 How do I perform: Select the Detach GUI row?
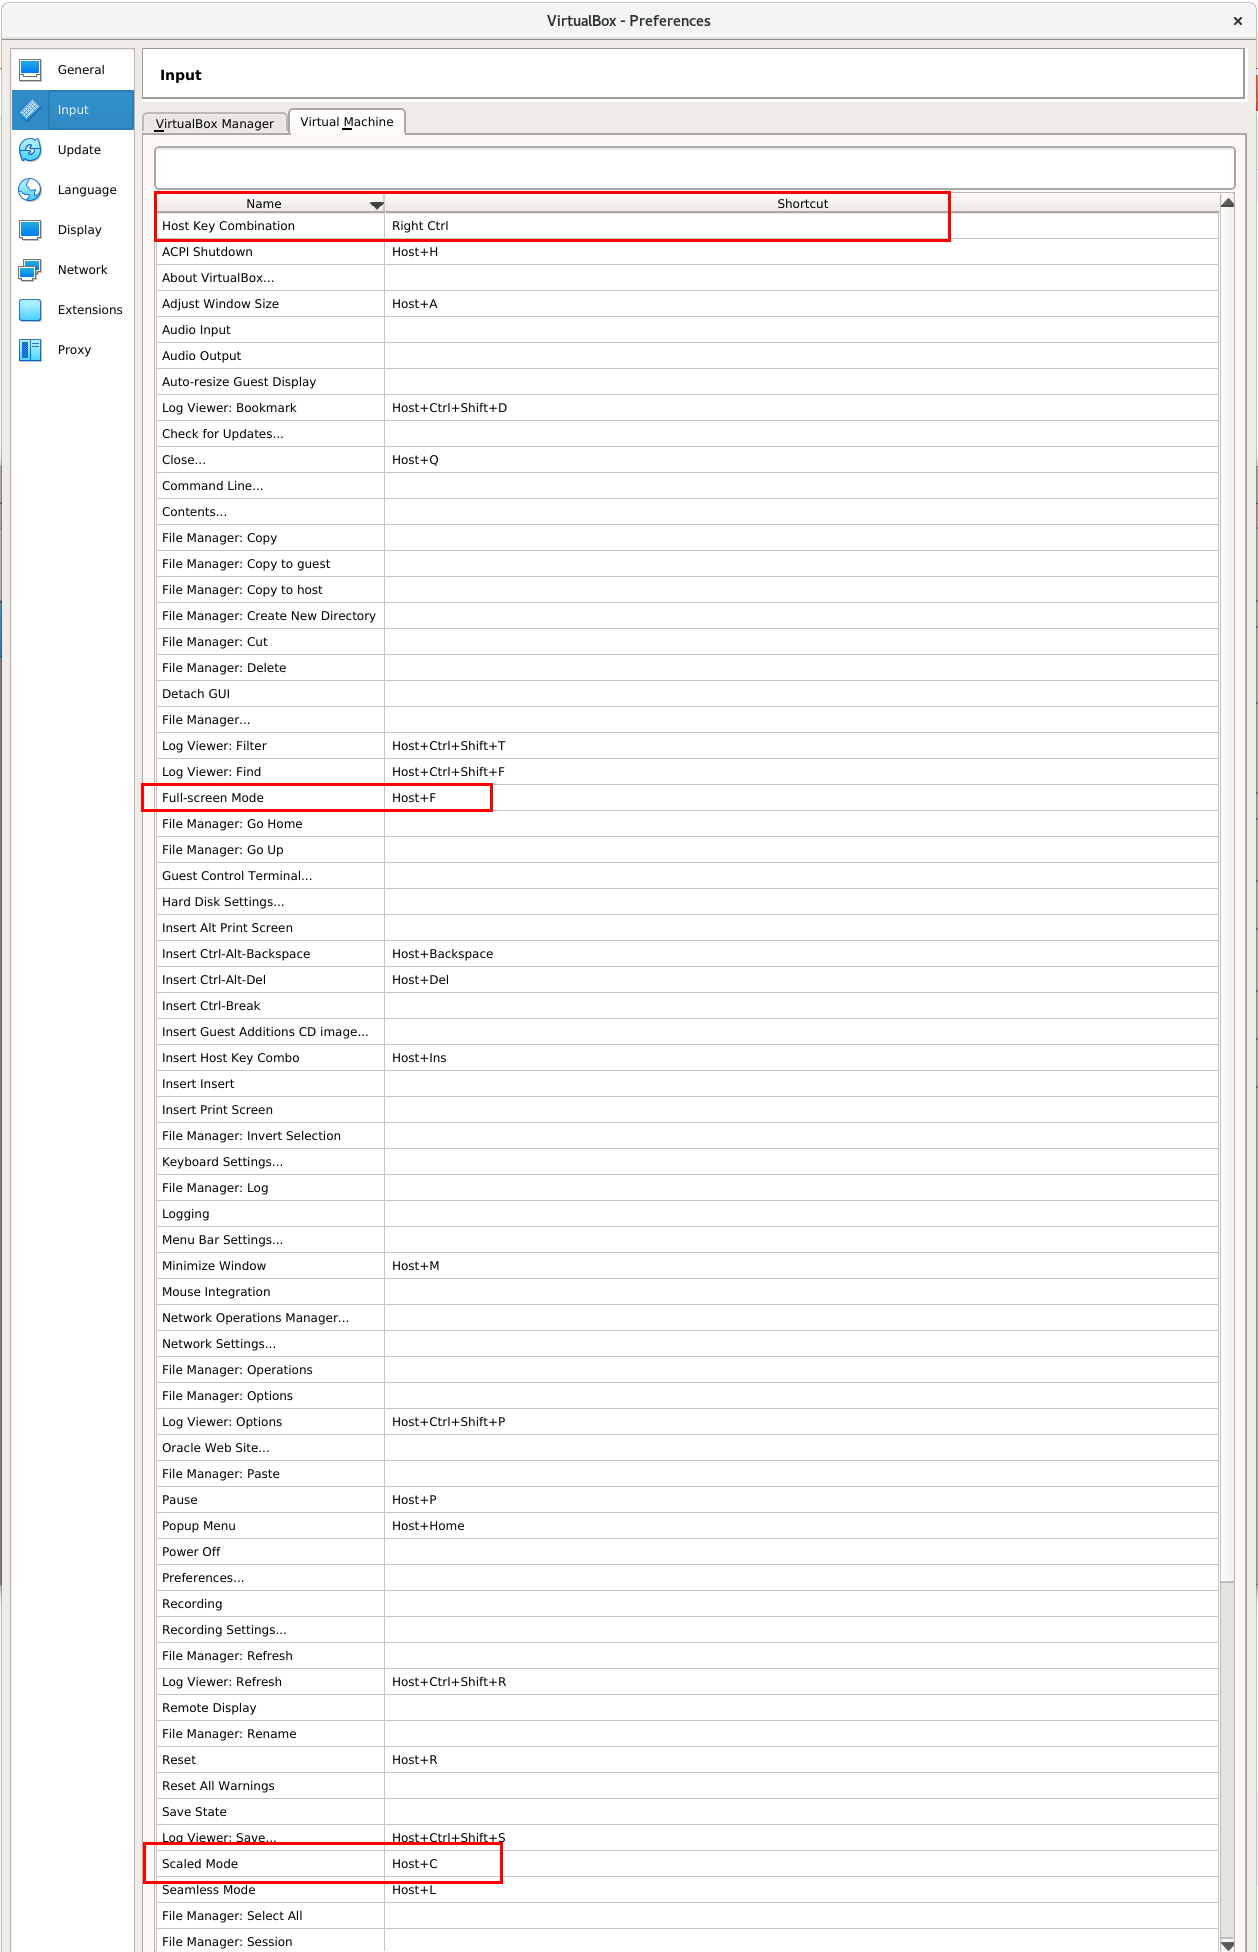687,694
